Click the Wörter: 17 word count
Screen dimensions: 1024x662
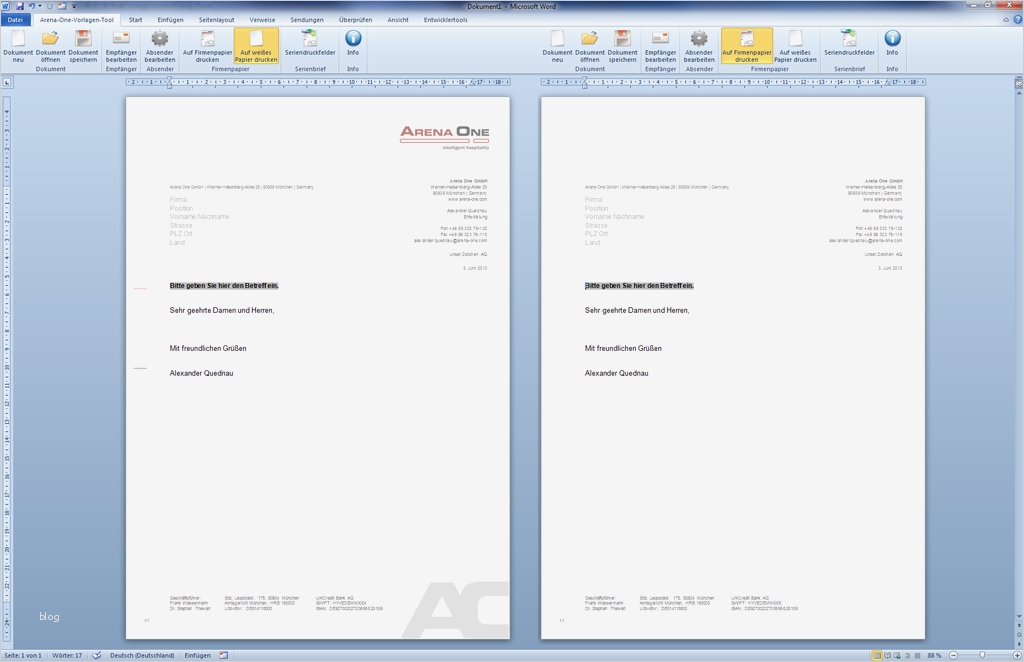tap(67, 655)
